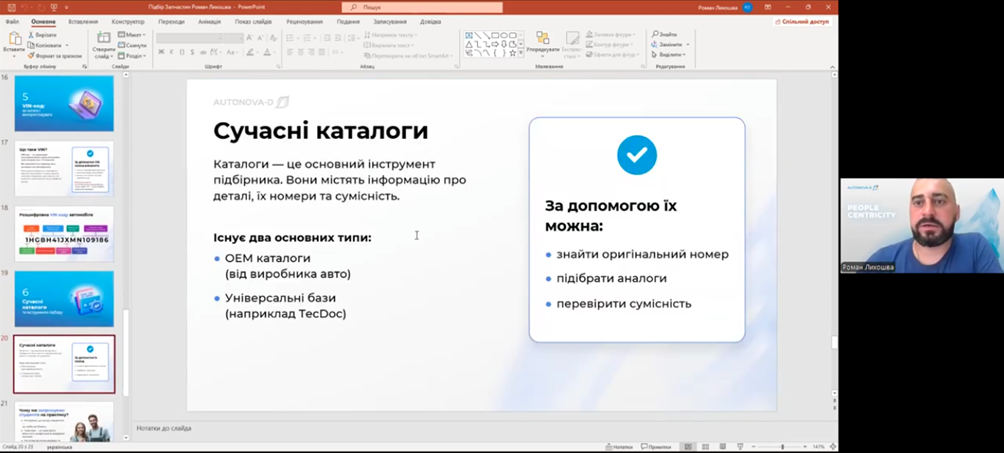Open the Вставлення ribbon tab

[x=83, y=21]
